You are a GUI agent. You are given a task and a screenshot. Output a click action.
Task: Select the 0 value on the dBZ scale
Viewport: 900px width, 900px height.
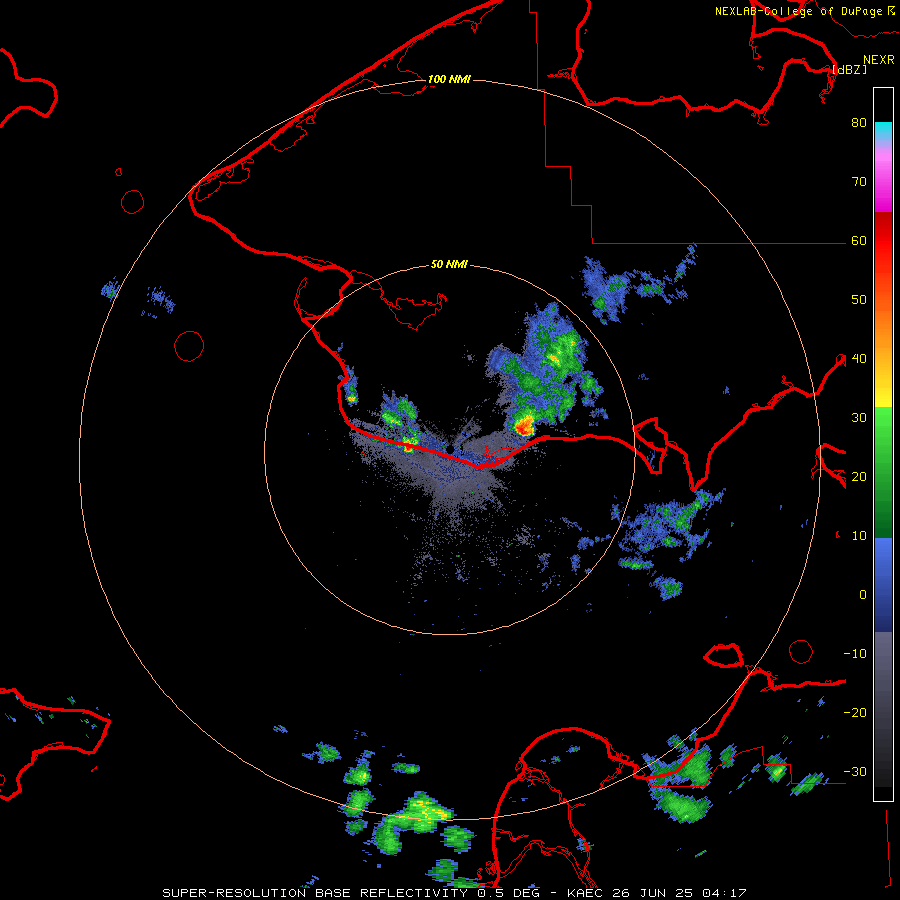pos(863,595)
